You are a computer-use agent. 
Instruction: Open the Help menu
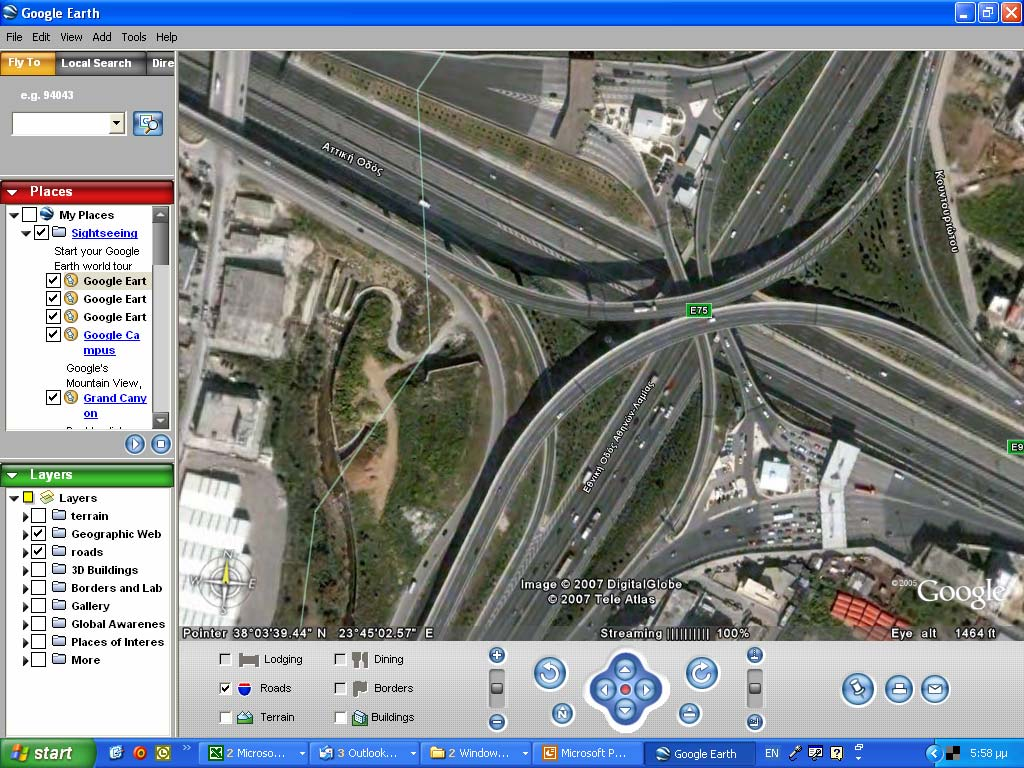tap(167, 37)
